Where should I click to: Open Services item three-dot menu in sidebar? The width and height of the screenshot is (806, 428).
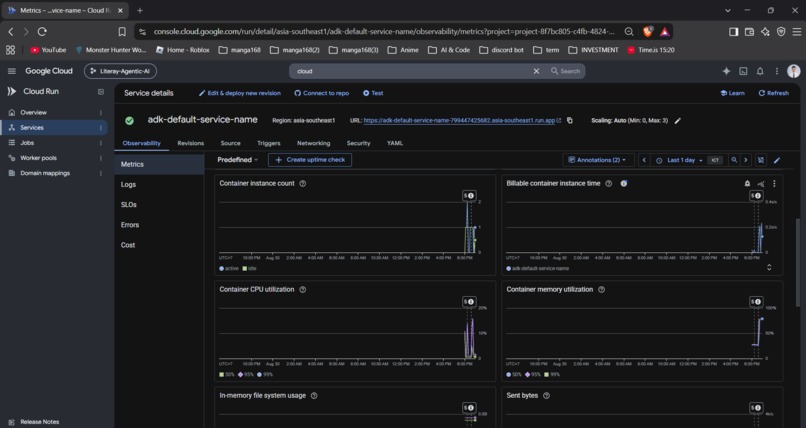click(x=101, y=127)
